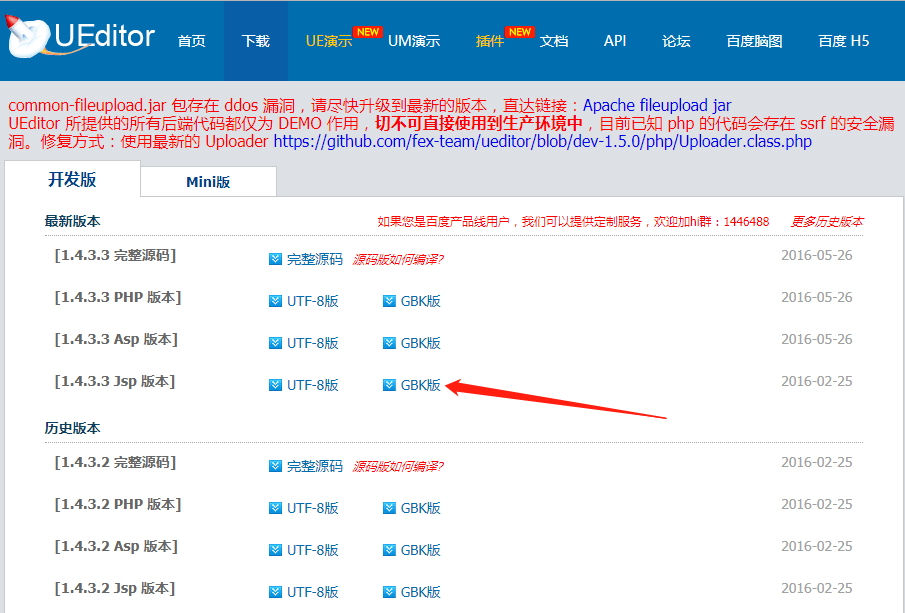905x613 pixels.
Task: Click download icon for 1.4.3.2 完整源码
Action: pyautogui.click(x=275, y=466)
